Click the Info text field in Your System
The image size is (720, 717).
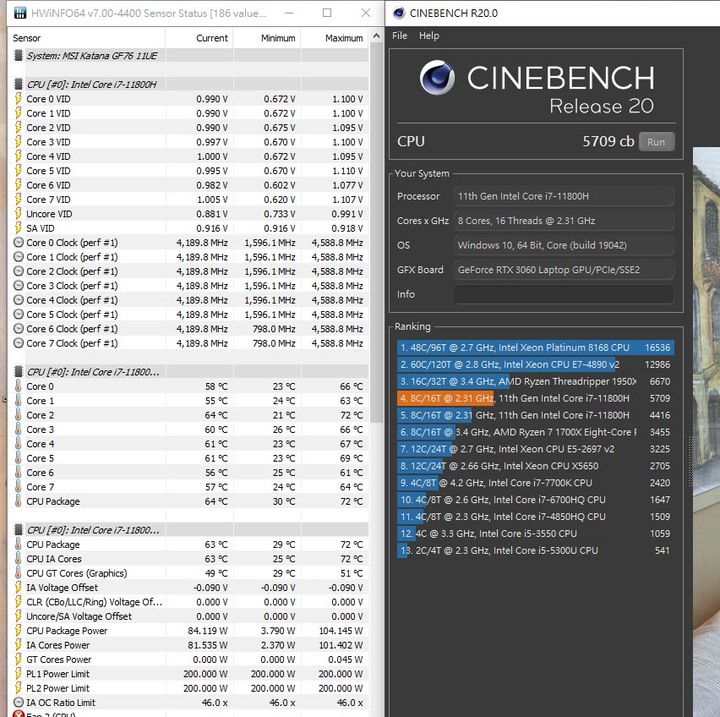563,294
